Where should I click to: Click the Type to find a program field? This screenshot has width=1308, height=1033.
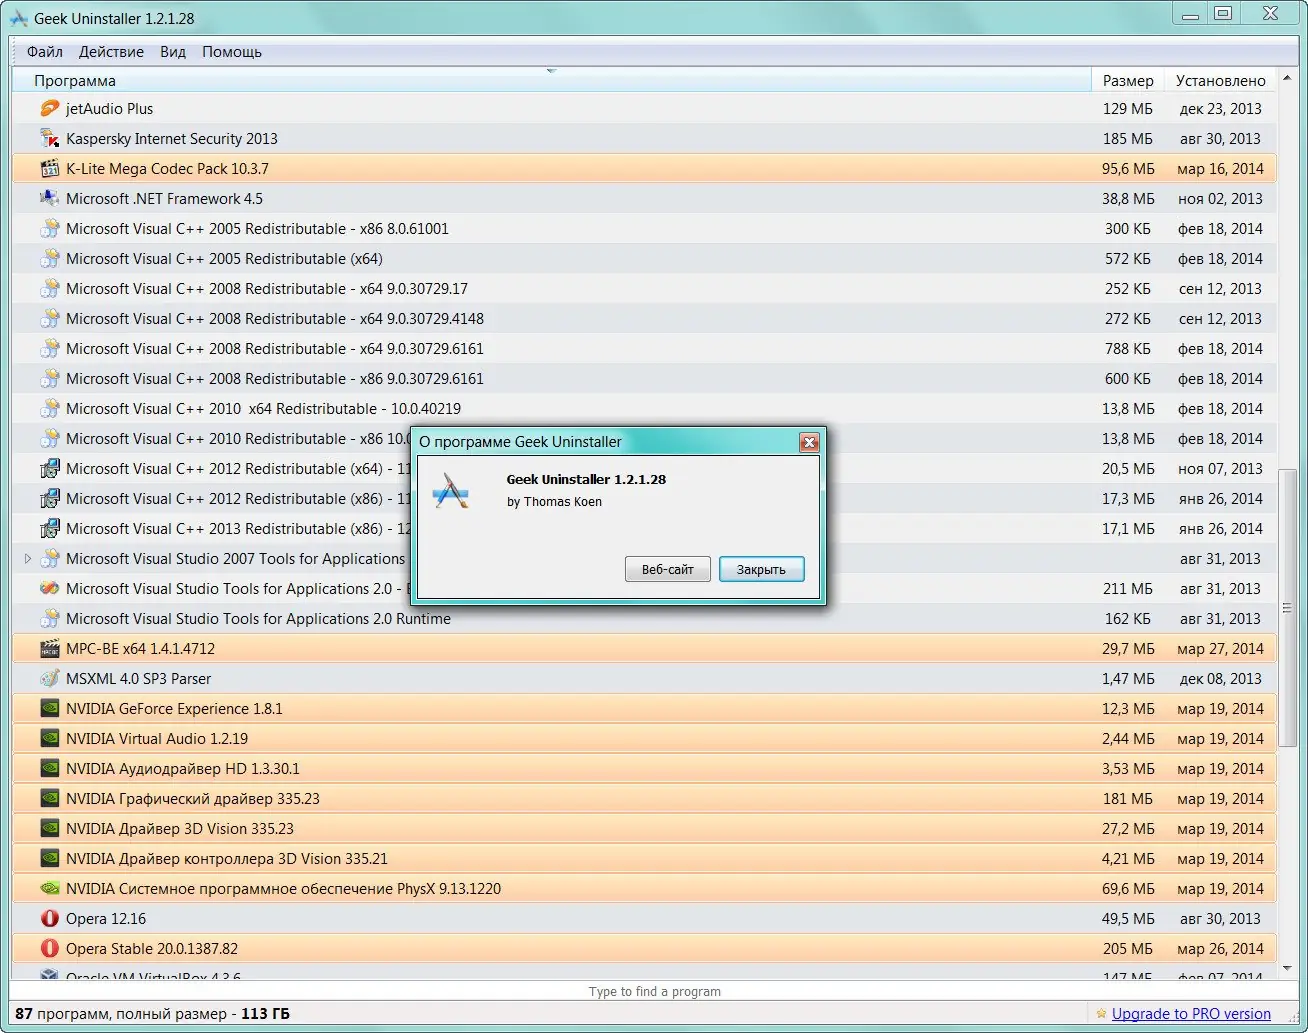(x=654, y=991)
